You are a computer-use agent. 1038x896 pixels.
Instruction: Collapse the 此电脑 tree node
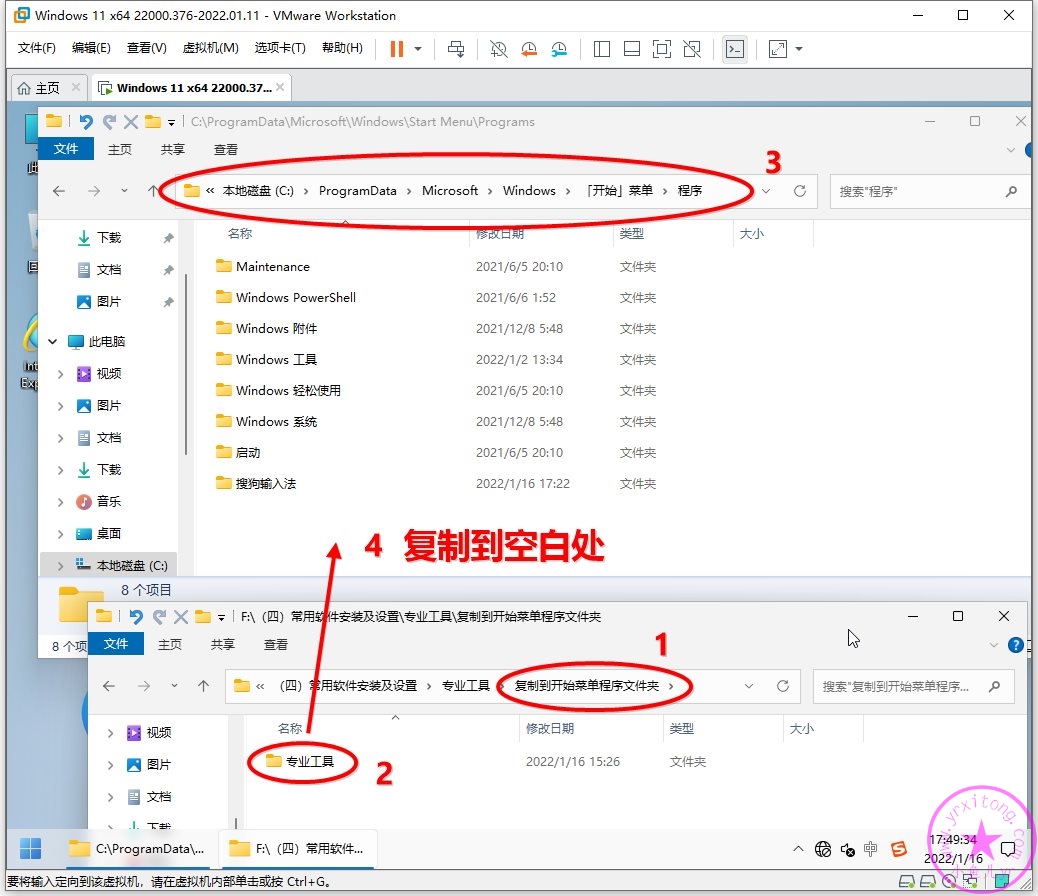pos(52,342)
